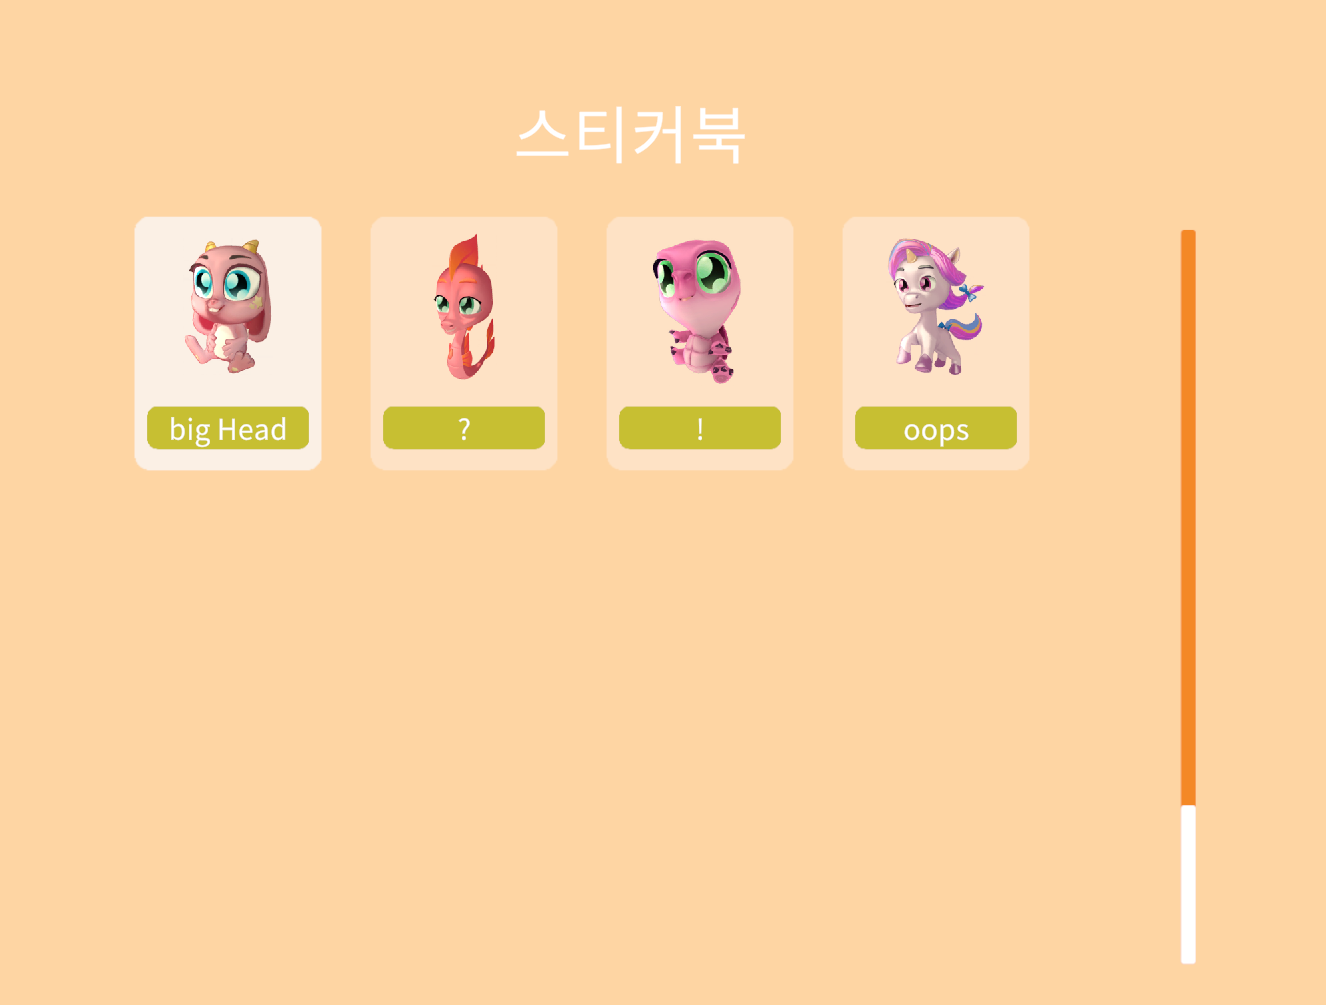Select the pink turtle with green eyes

tap(699, 310)
